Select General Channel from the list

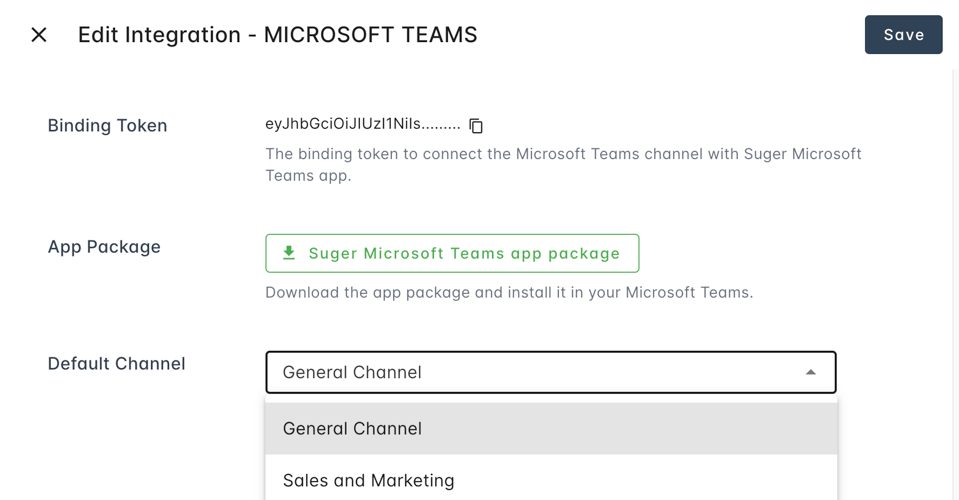click(352, 428)
